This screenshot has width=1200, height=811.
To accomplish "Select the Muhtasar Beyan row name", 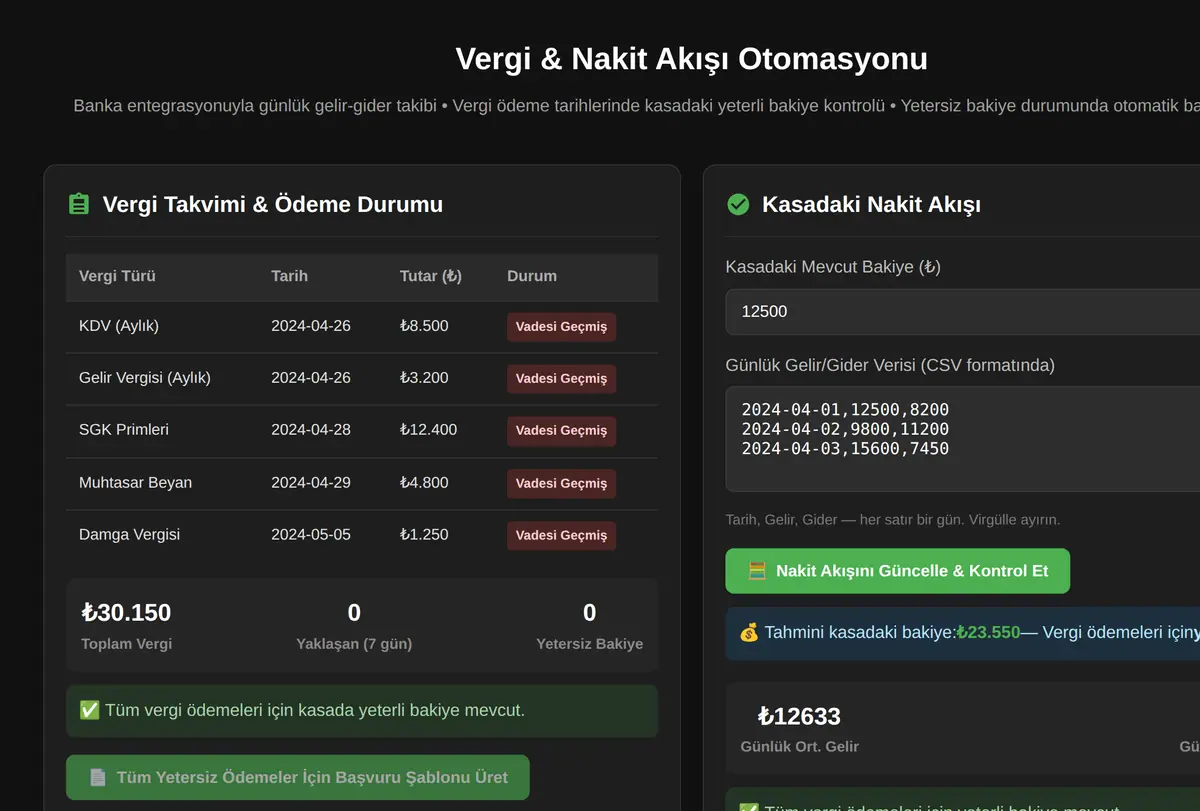I will (x=135, y=483).
